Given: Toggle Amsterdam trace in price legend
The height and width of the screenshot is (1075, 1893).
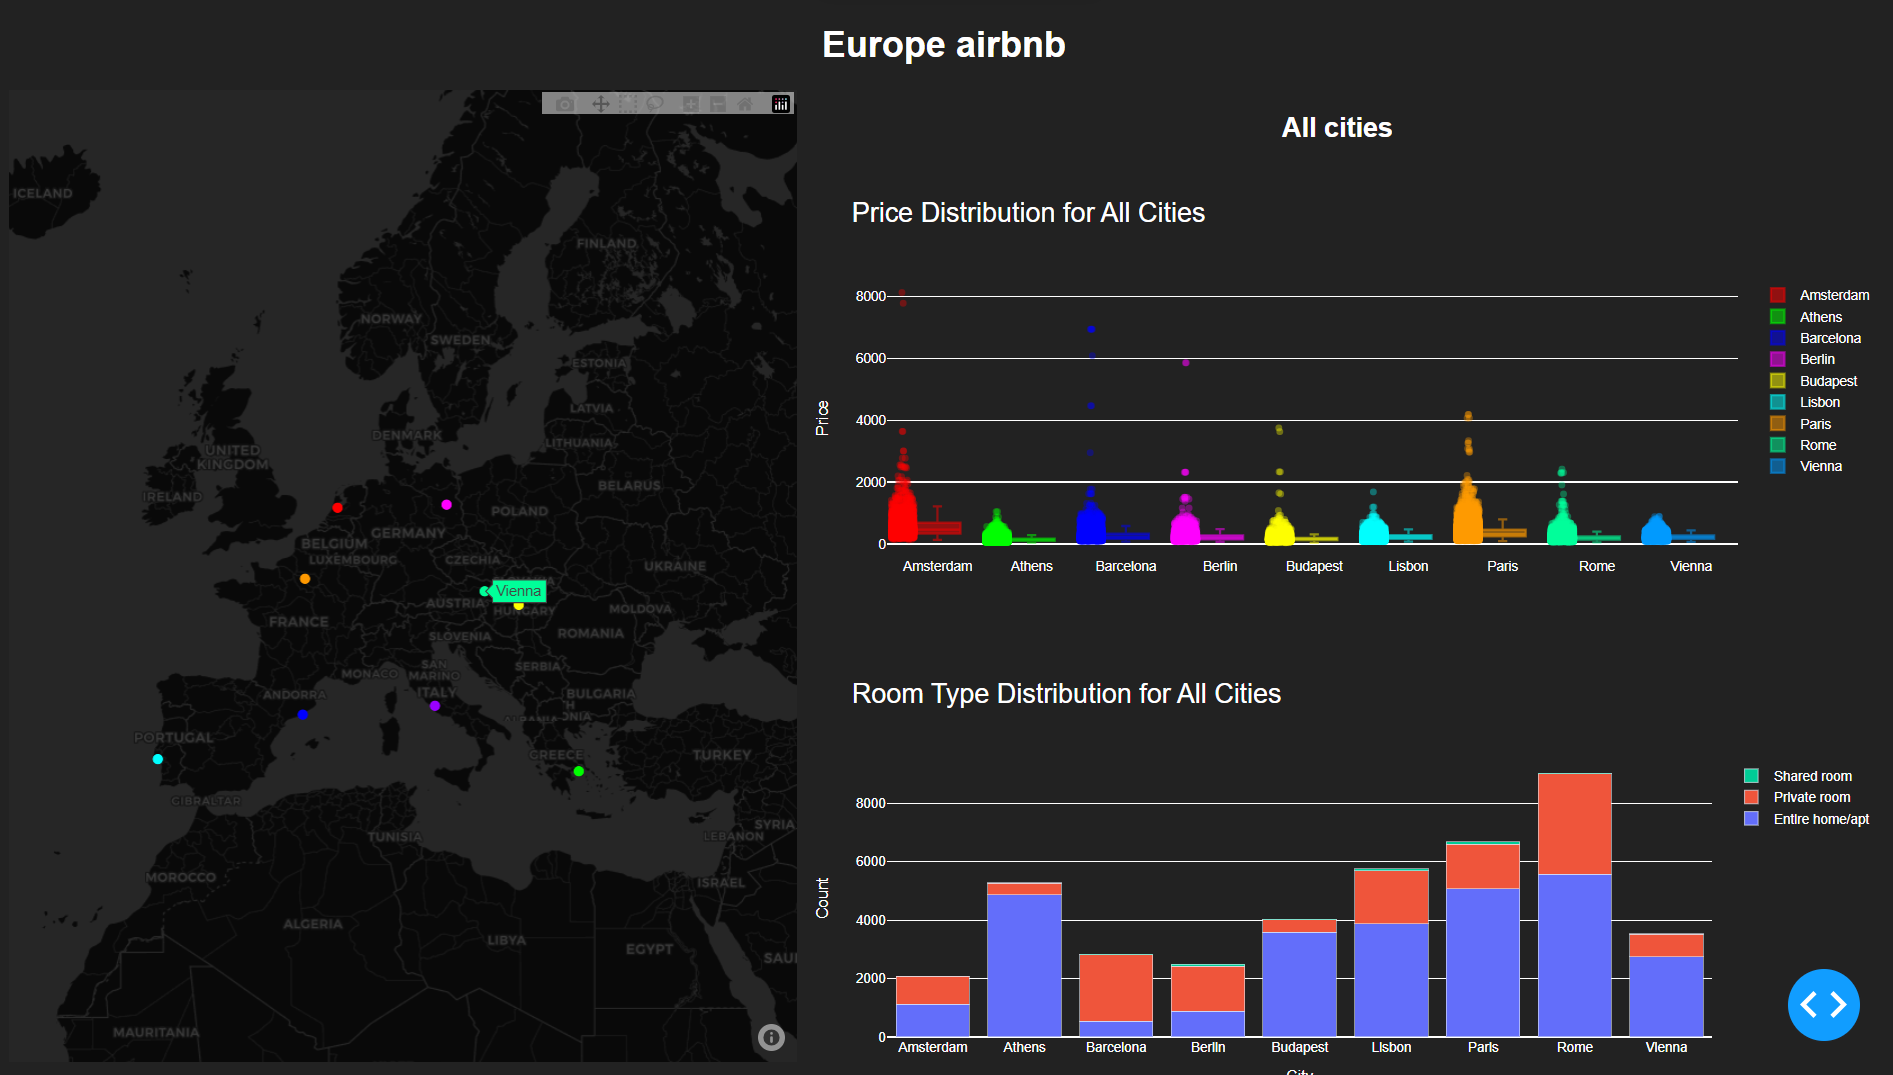Looking at the screenshot, I should pos(1820,295).
